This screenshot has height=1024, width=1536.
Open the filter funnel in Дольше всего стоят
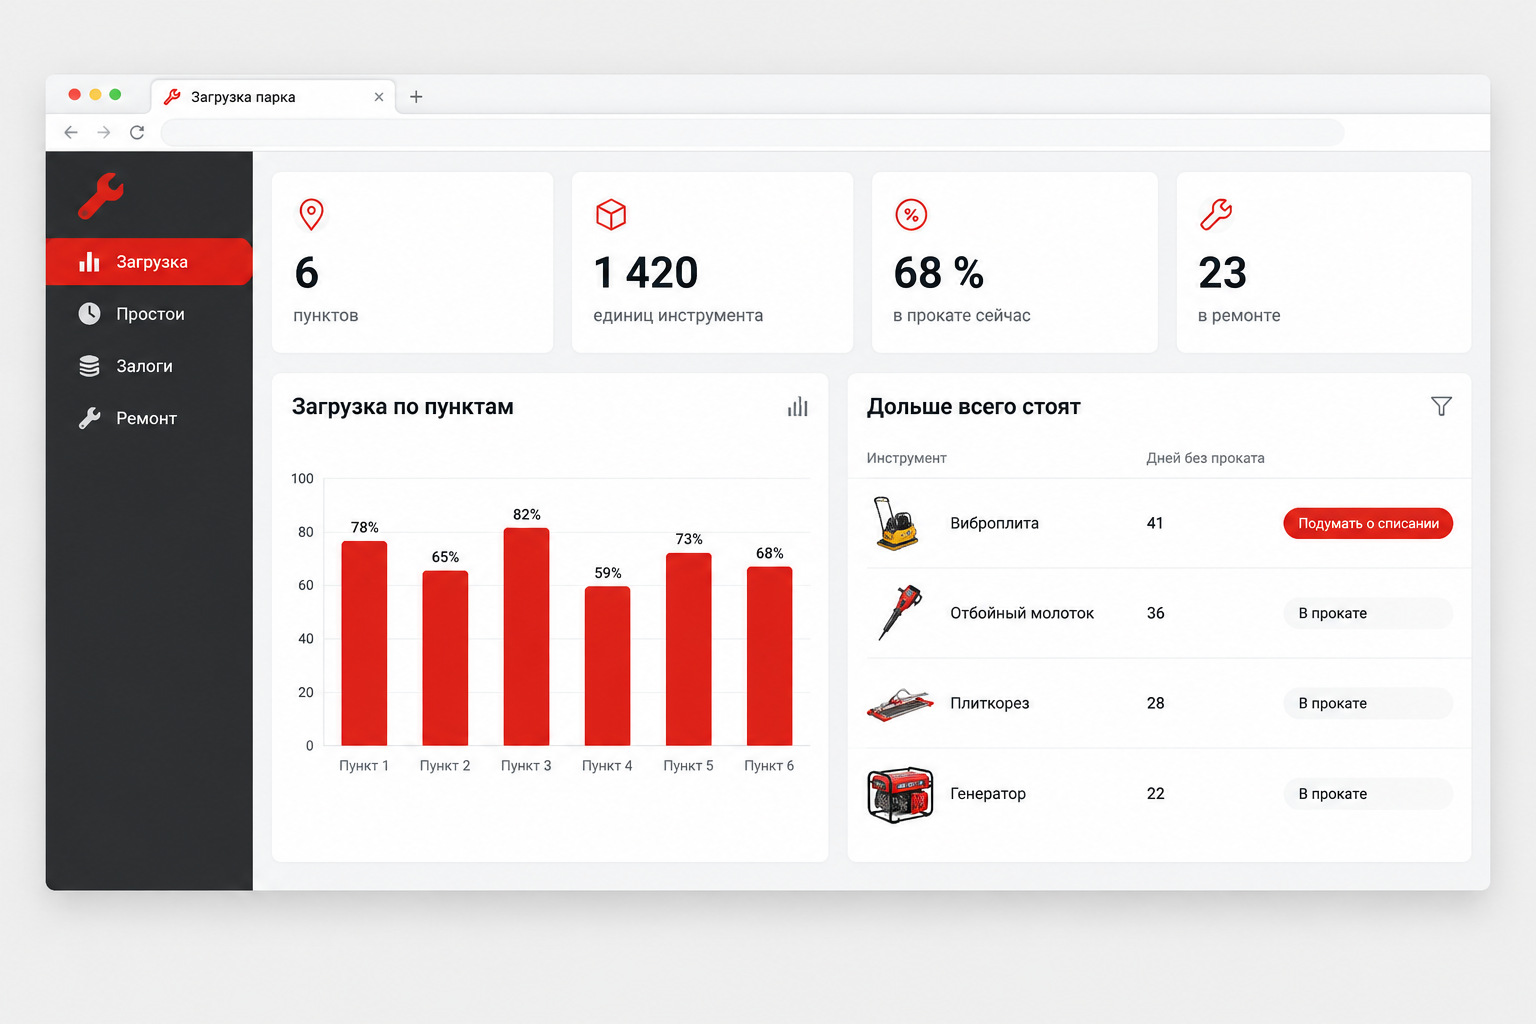pos(1441,406)
